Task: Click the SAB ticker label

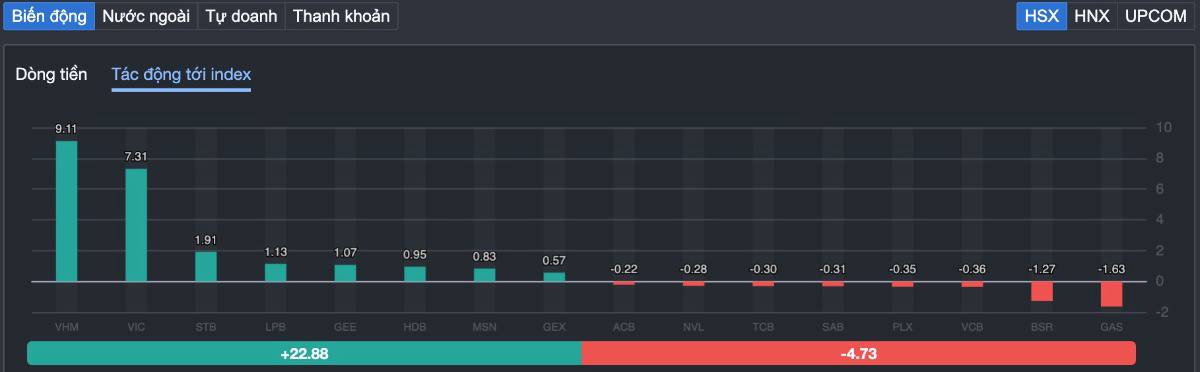Action: [833, 327]
